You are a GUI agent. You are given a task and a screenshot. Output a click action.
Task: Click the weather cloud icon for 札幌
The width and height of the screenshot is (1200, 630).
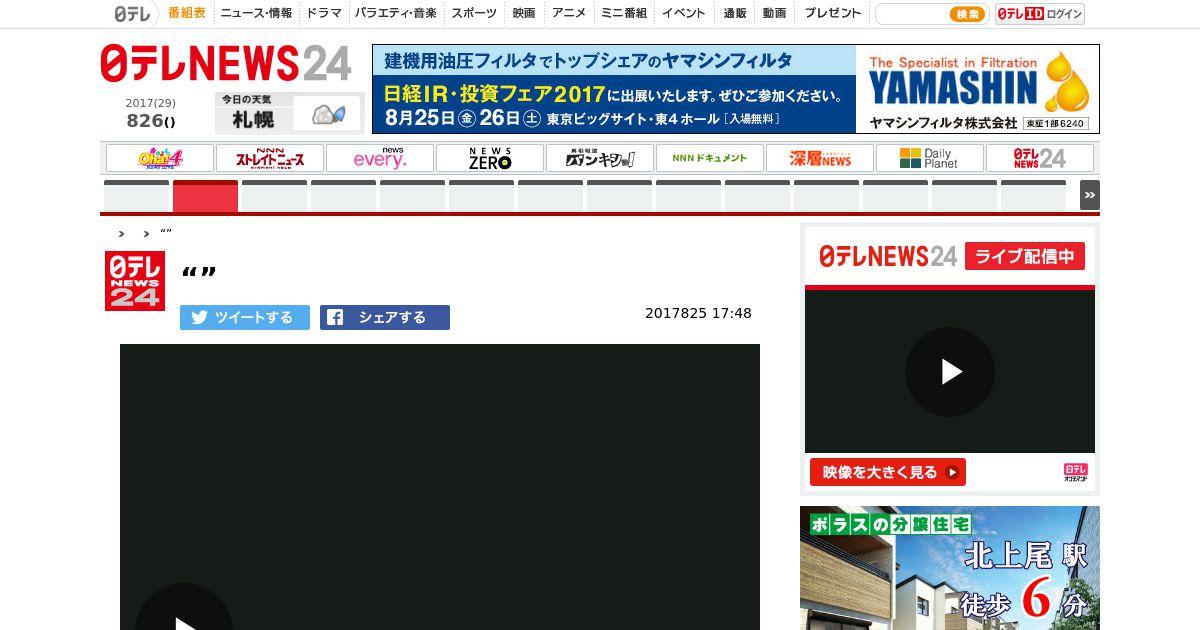point(328,115)
